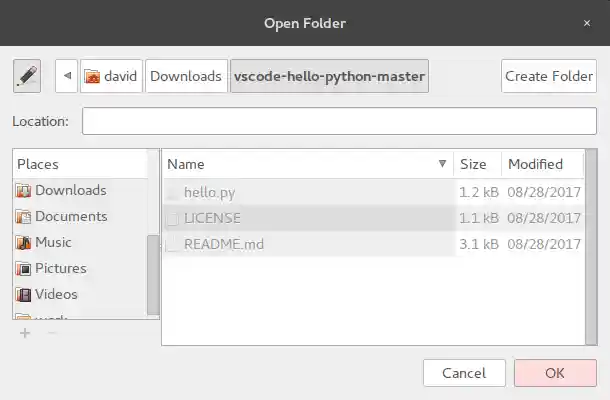This screenshot has height=400, width=610.
Task: Click the Music folder icon
Action: click(23, 243)
